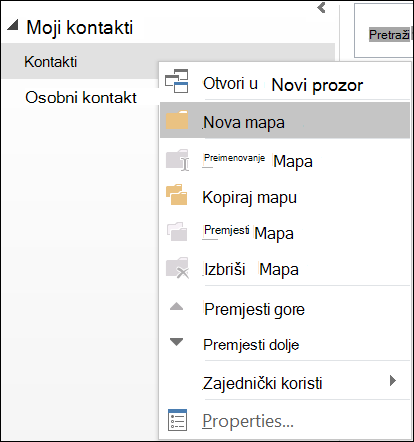This screenshot has height=442, width=414.
Task: Click the Properties list icon
Action: 177,420
